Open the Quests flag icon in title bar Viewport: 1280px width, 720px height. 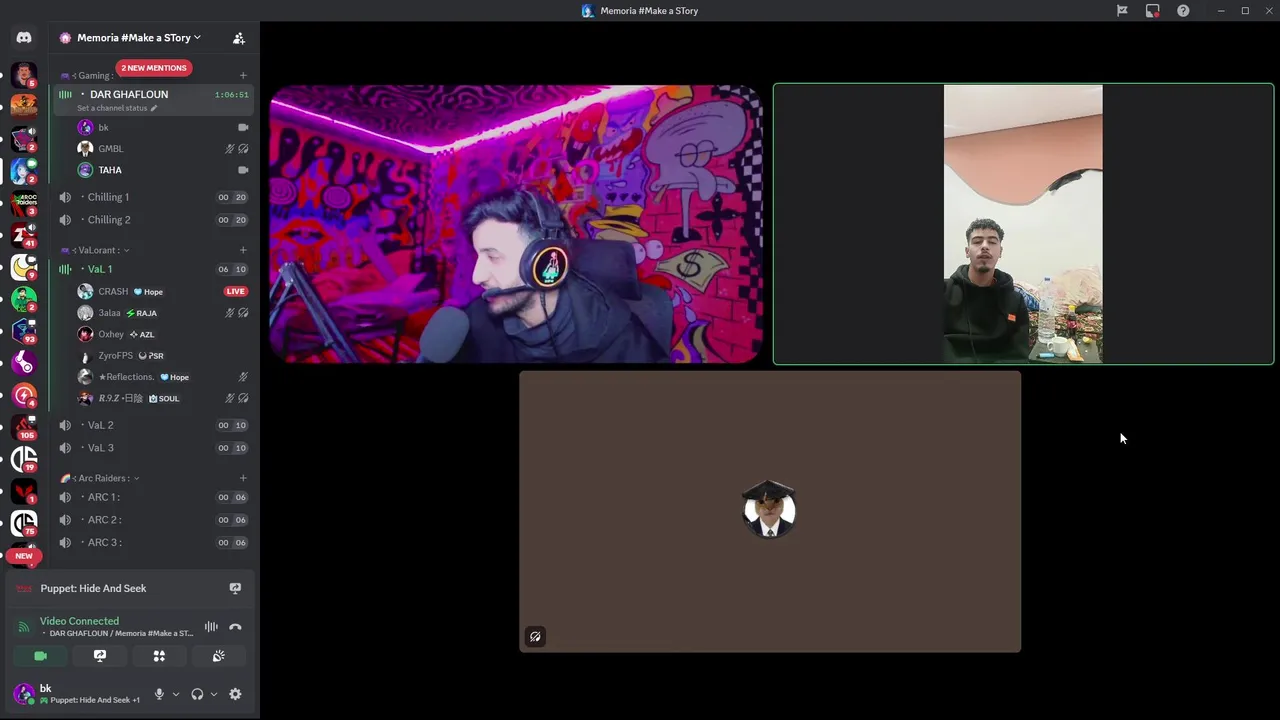click(x=1122, y=11)
